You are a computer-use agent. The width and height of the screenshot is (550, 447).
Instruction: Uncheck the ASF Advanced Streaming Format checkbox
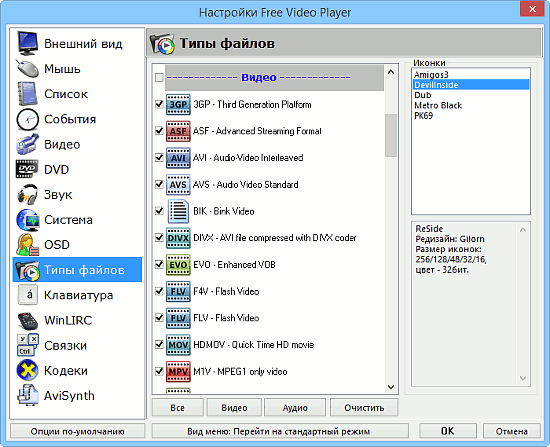(159, 131)
